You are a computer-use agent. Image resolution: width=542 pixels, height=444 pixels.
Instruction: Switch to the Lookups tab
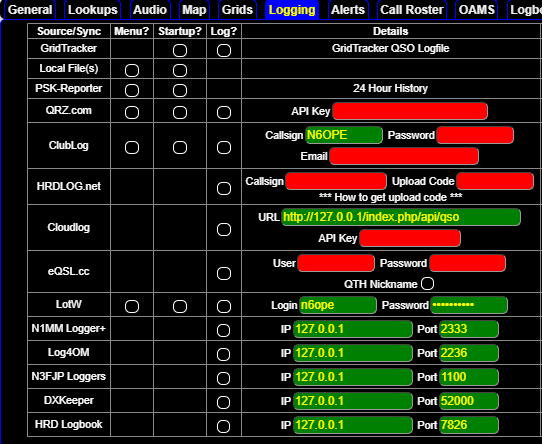tap(93, 10)
